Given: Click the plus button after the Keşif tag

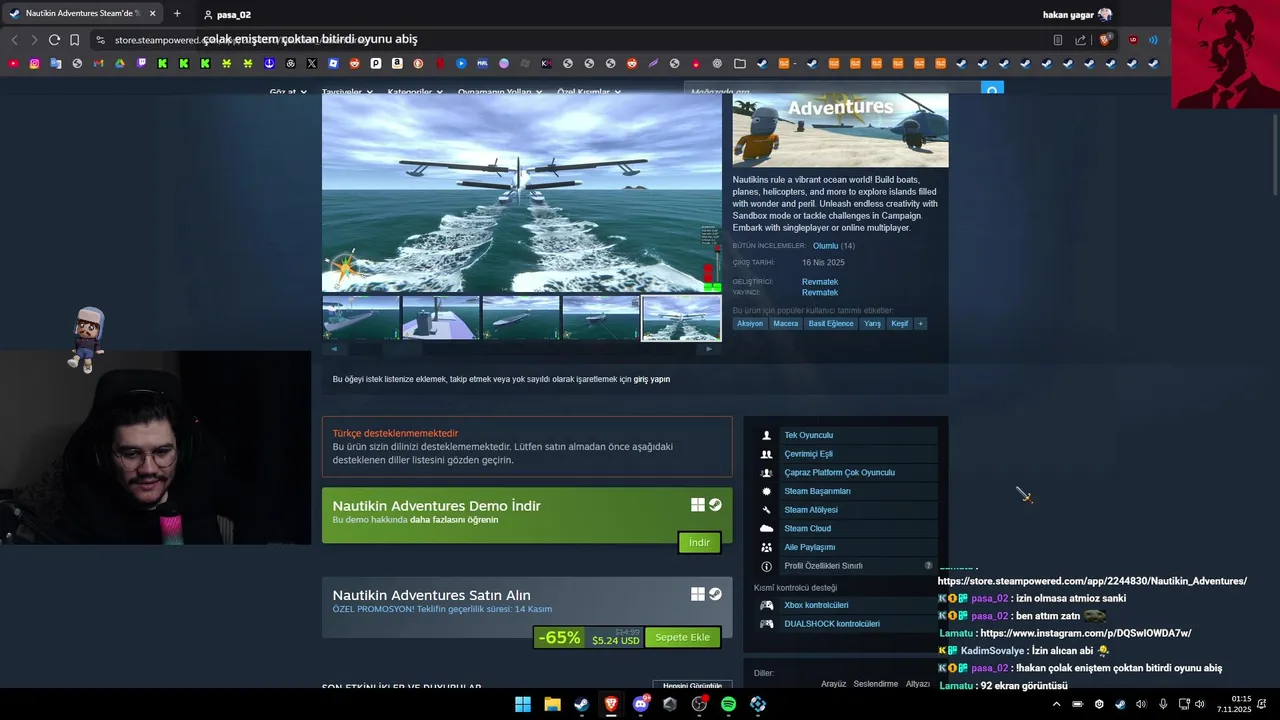Looking at the screenshot, I should (x=920, y=323).
